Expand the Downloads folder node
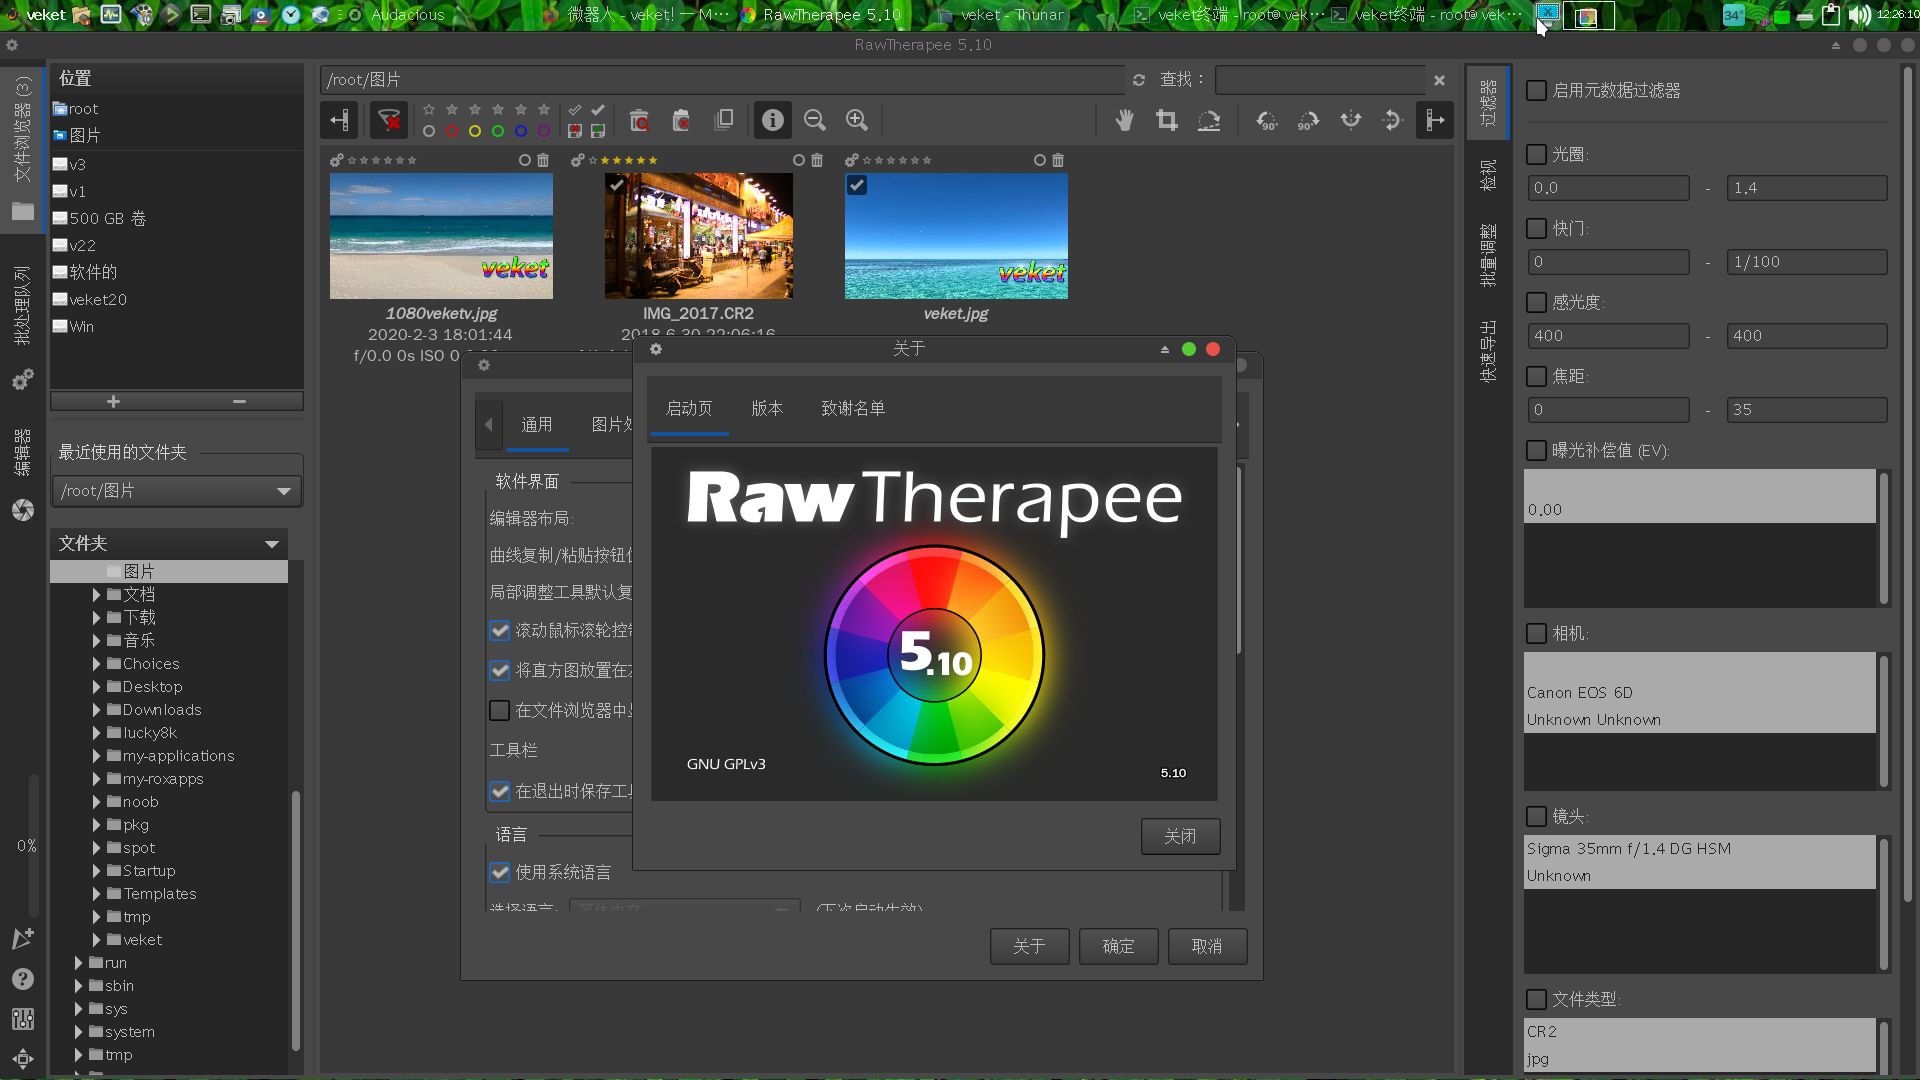 coord(96,710)
